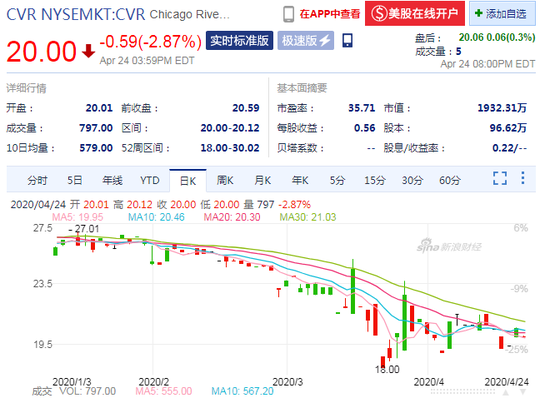Switch to the 年线 tab

point(112,181)
